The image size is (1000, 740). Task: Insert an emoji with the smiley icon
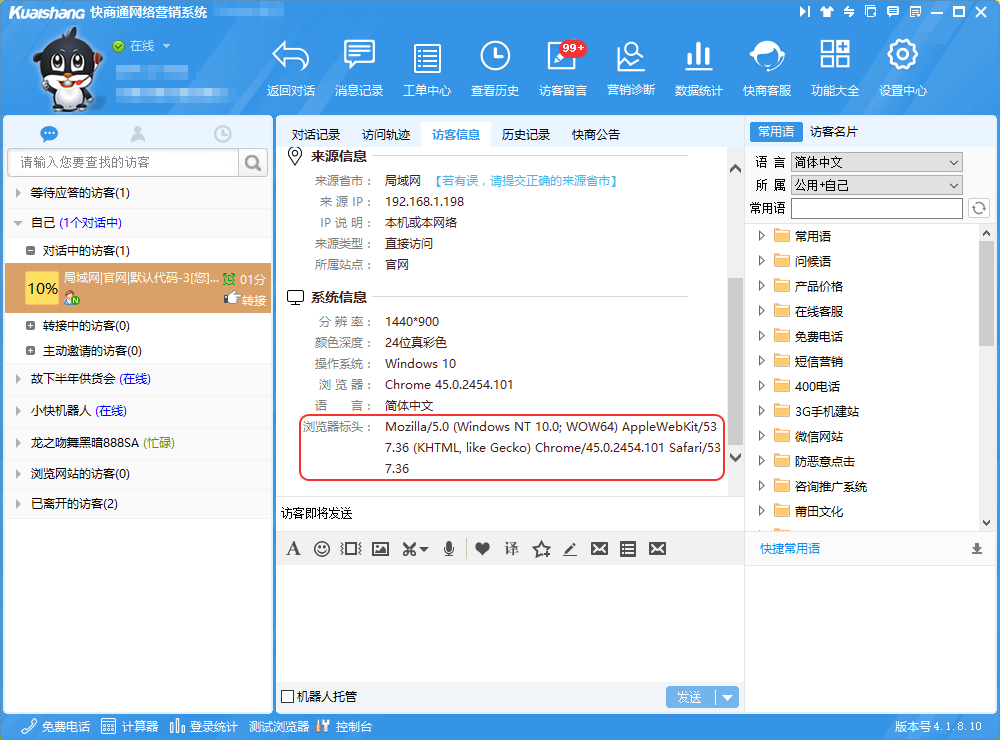322,548
